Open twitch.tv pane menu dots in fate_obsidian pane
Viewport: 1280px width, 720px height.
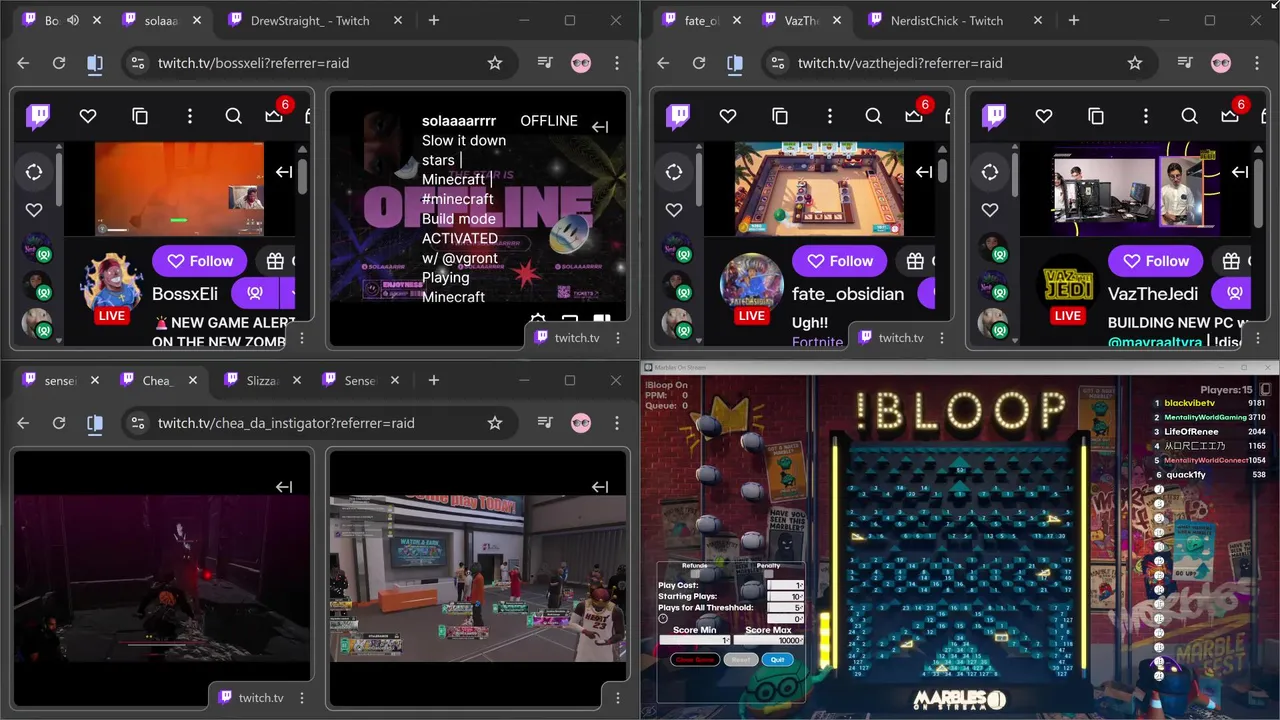(x=940, y=338)
